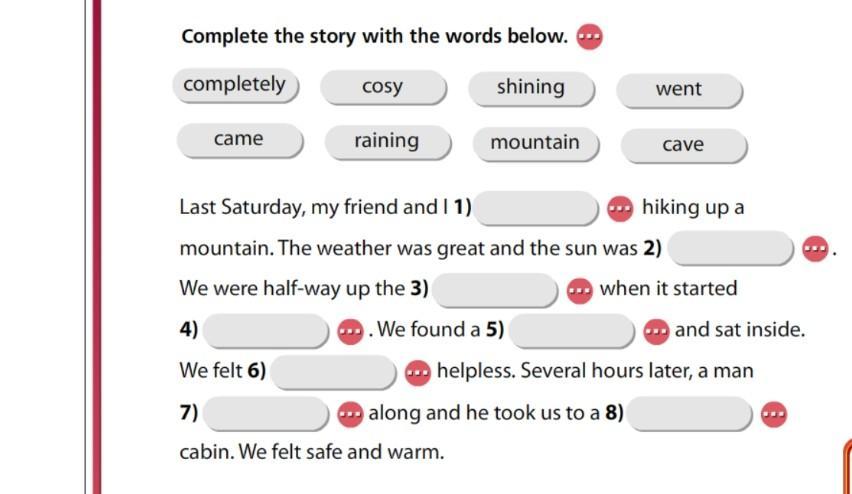Pick the 'shining' word chip
The height and width of the screenshot is (494, 852).
[x=530, y=88]
